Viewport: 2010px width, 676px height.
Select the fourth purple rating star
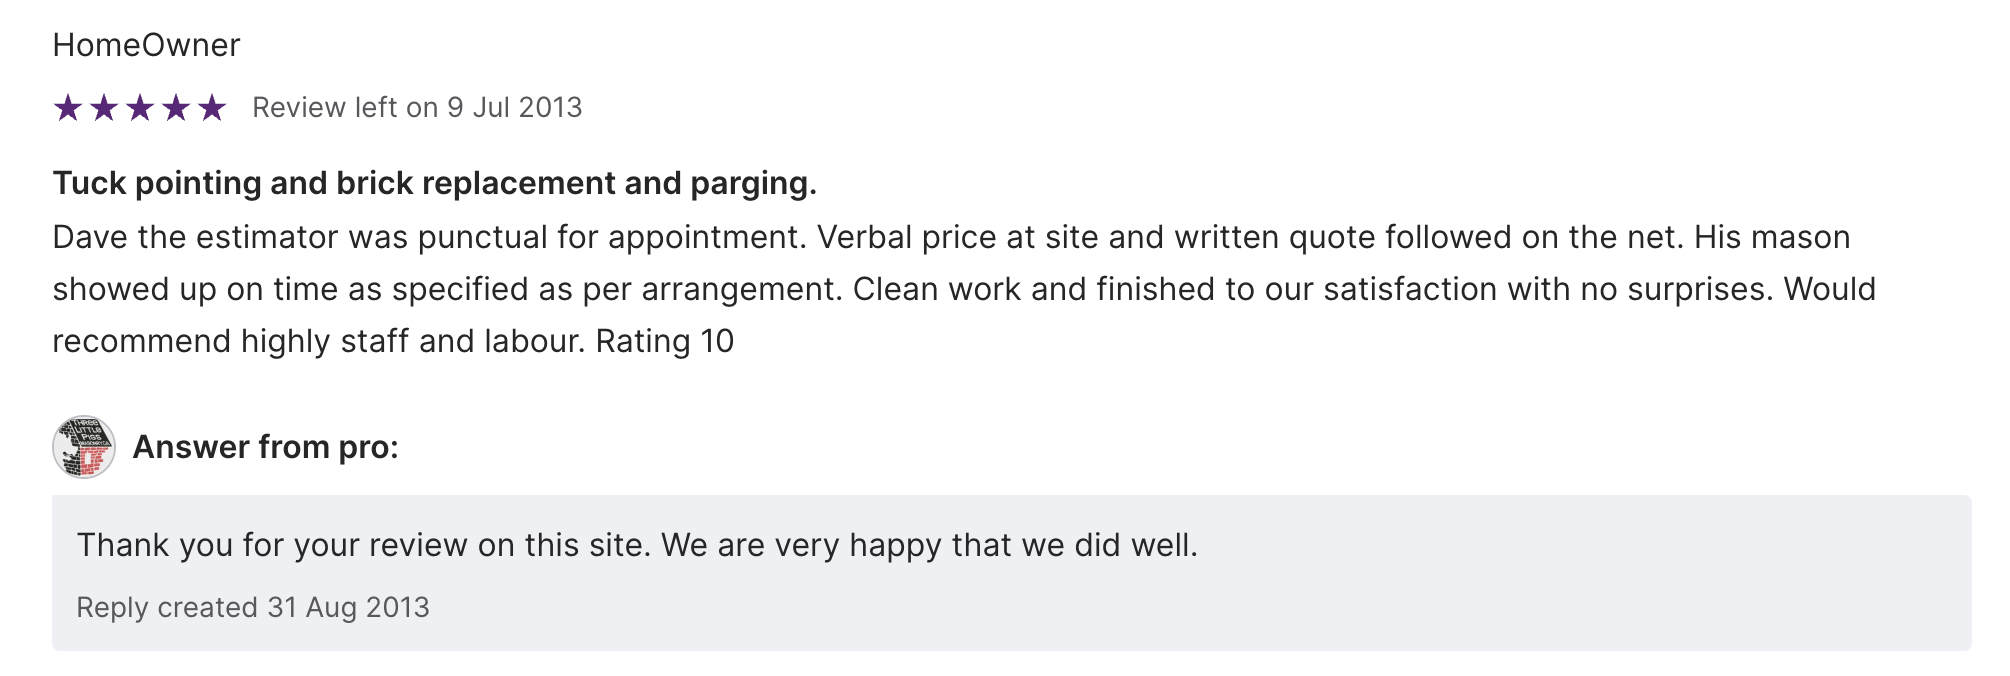click(176, 108)
